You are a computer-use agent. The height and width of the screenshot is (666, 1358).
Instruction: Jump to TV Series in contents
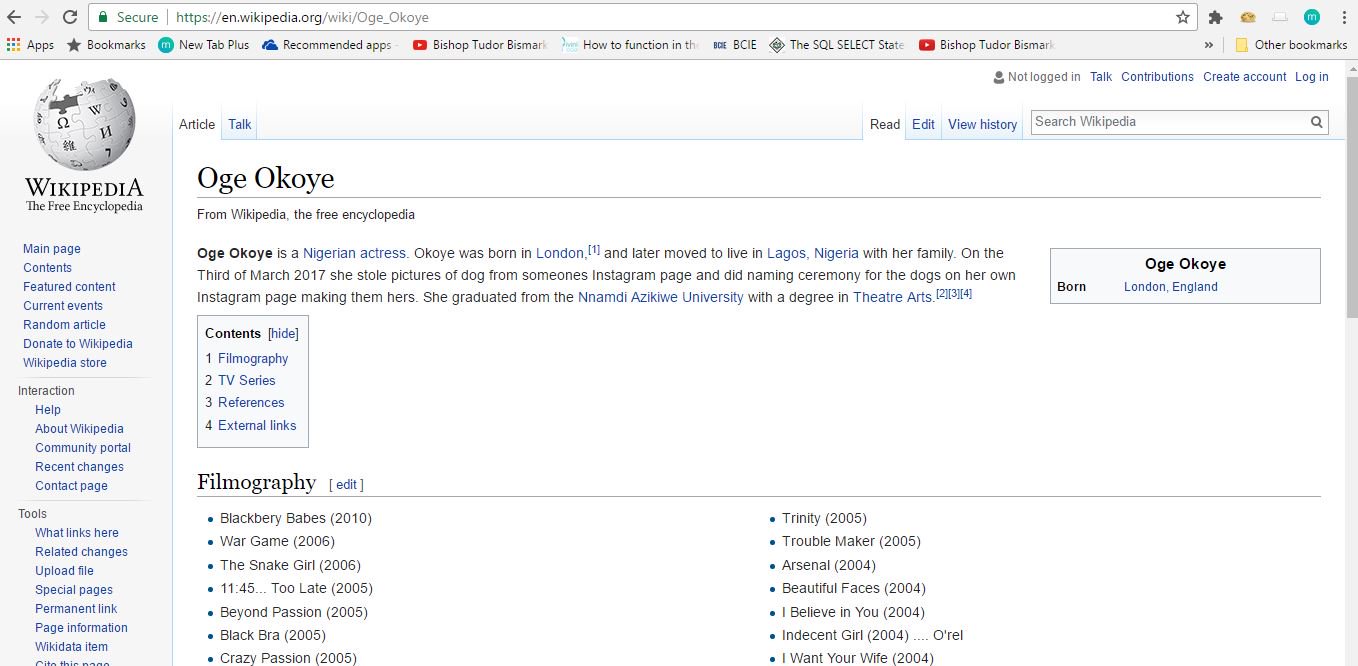tap(246, 380)
